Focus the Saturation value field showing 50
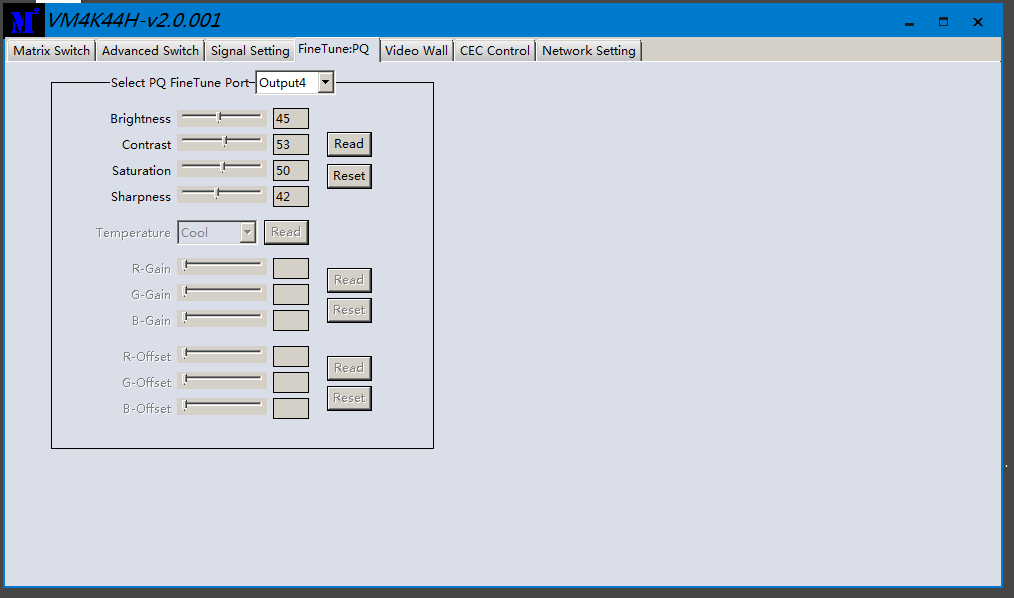 coord(290,171)
